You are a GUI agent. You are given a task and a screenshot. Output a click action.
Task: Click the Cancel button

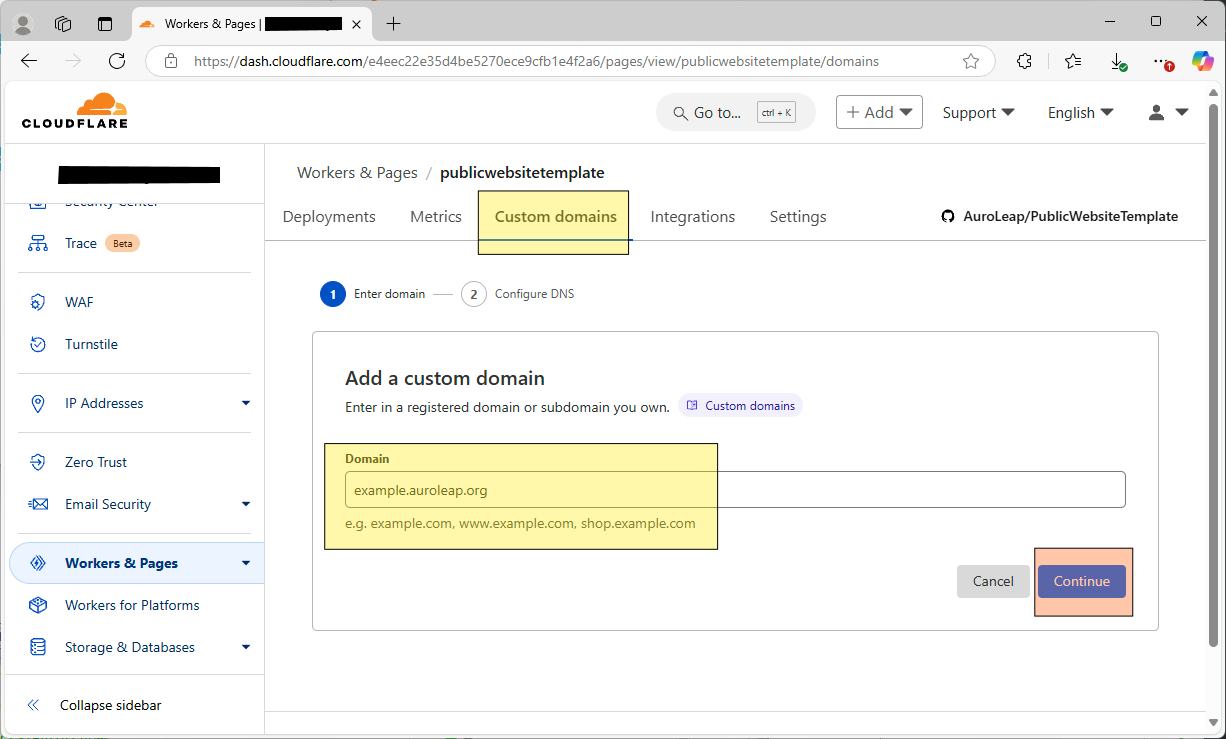coord(993,581)
